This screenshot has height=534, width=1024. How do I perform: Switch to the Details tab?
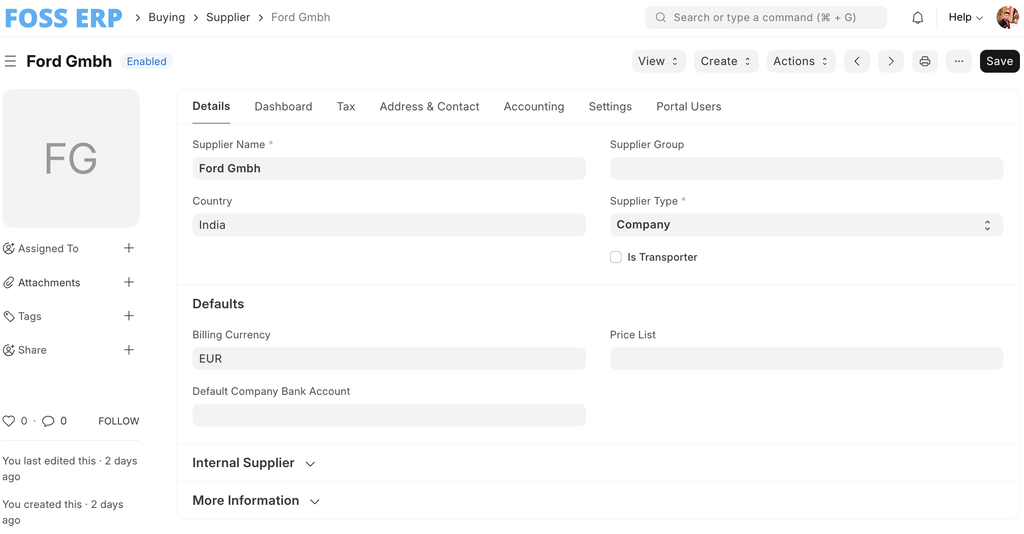(x=211, y=106)
